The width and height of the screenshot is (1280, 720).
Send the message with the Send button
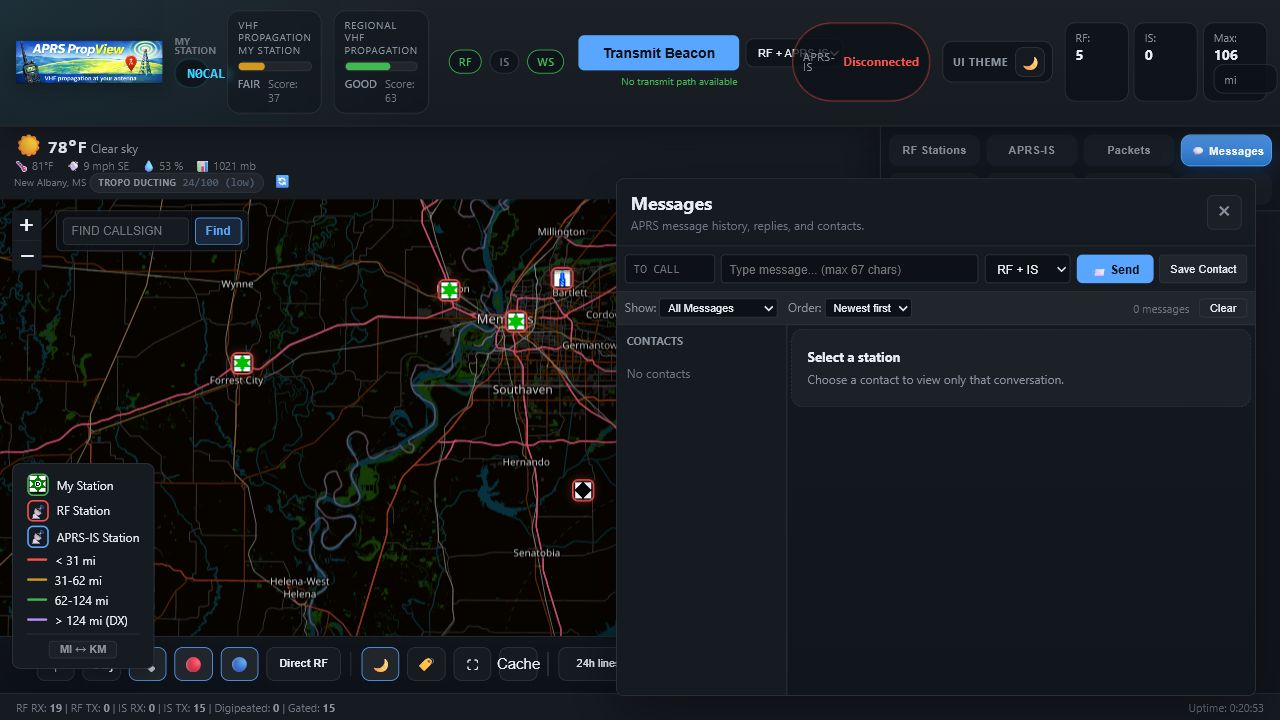pyautogui.click(x=1115, y=269)
